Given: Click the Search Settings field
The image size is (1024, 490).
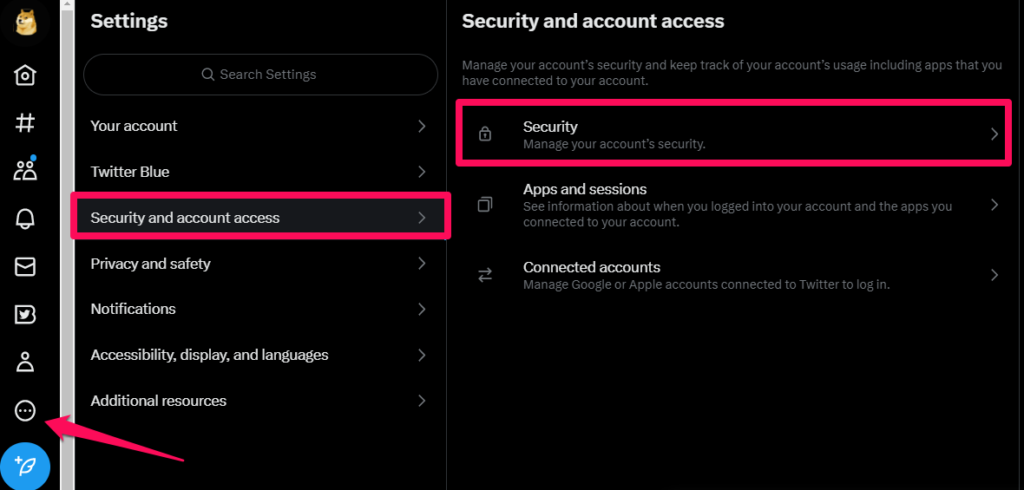Looking at the screenshot, I should (x=261, y=74).
